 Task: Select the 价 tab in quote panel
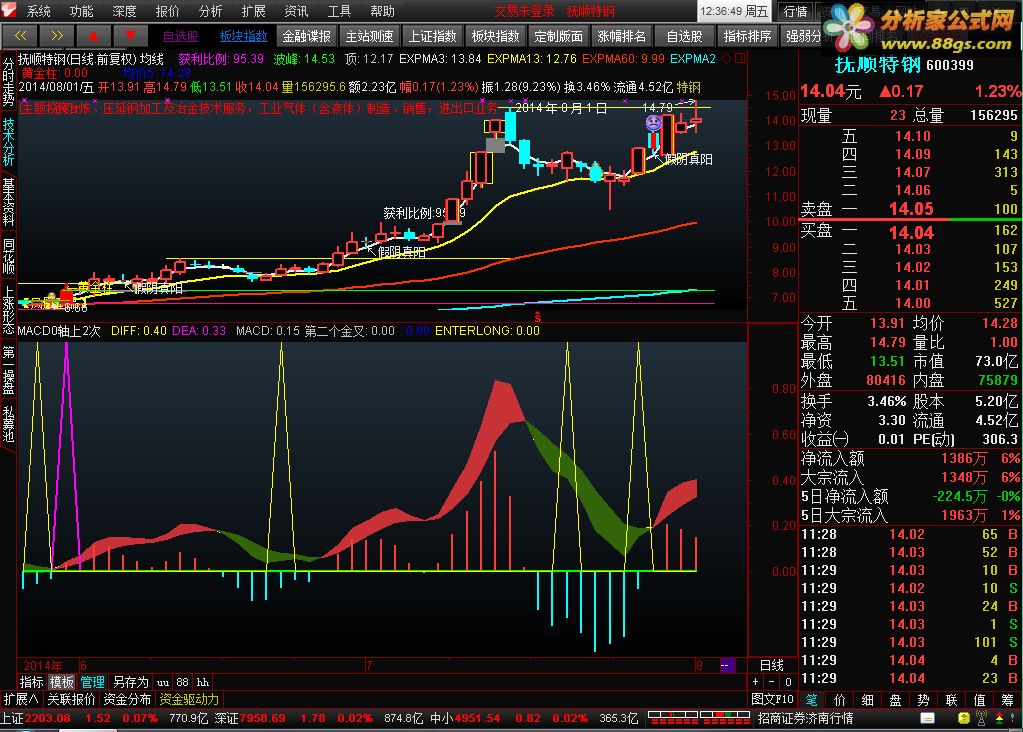(x=840, y=700)
